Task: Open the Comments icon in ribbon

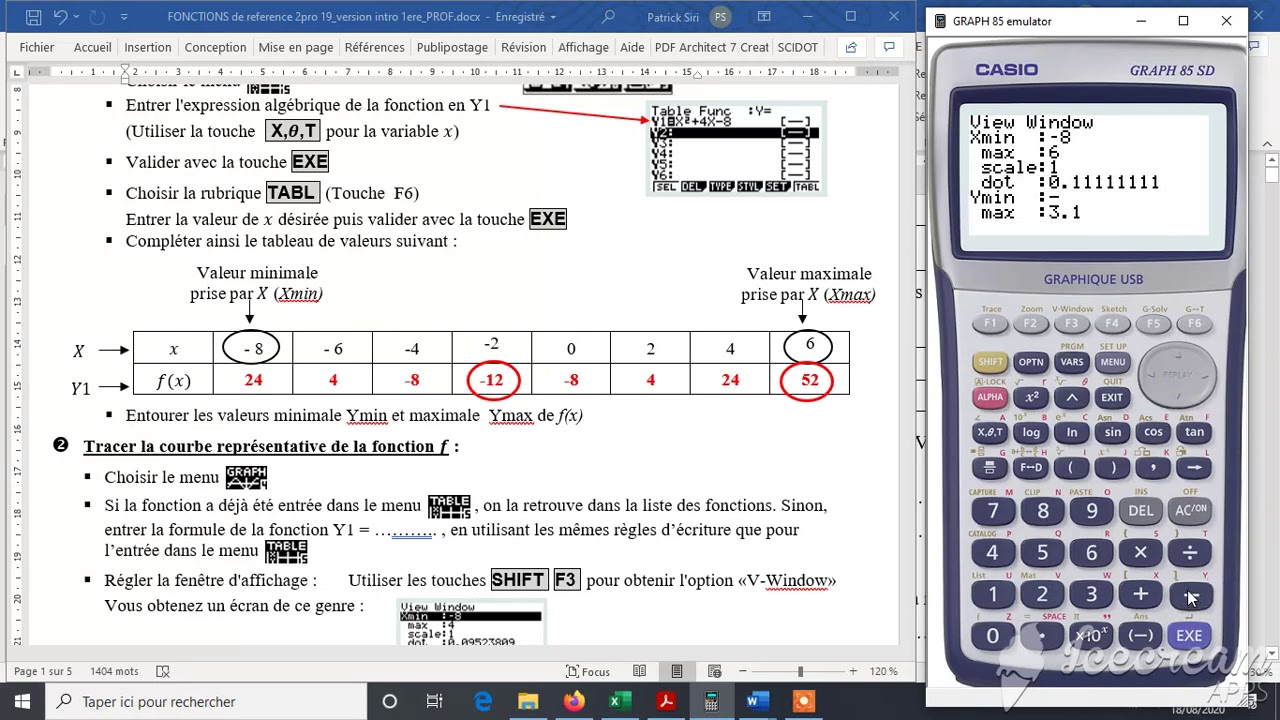Action: [889, 47]
